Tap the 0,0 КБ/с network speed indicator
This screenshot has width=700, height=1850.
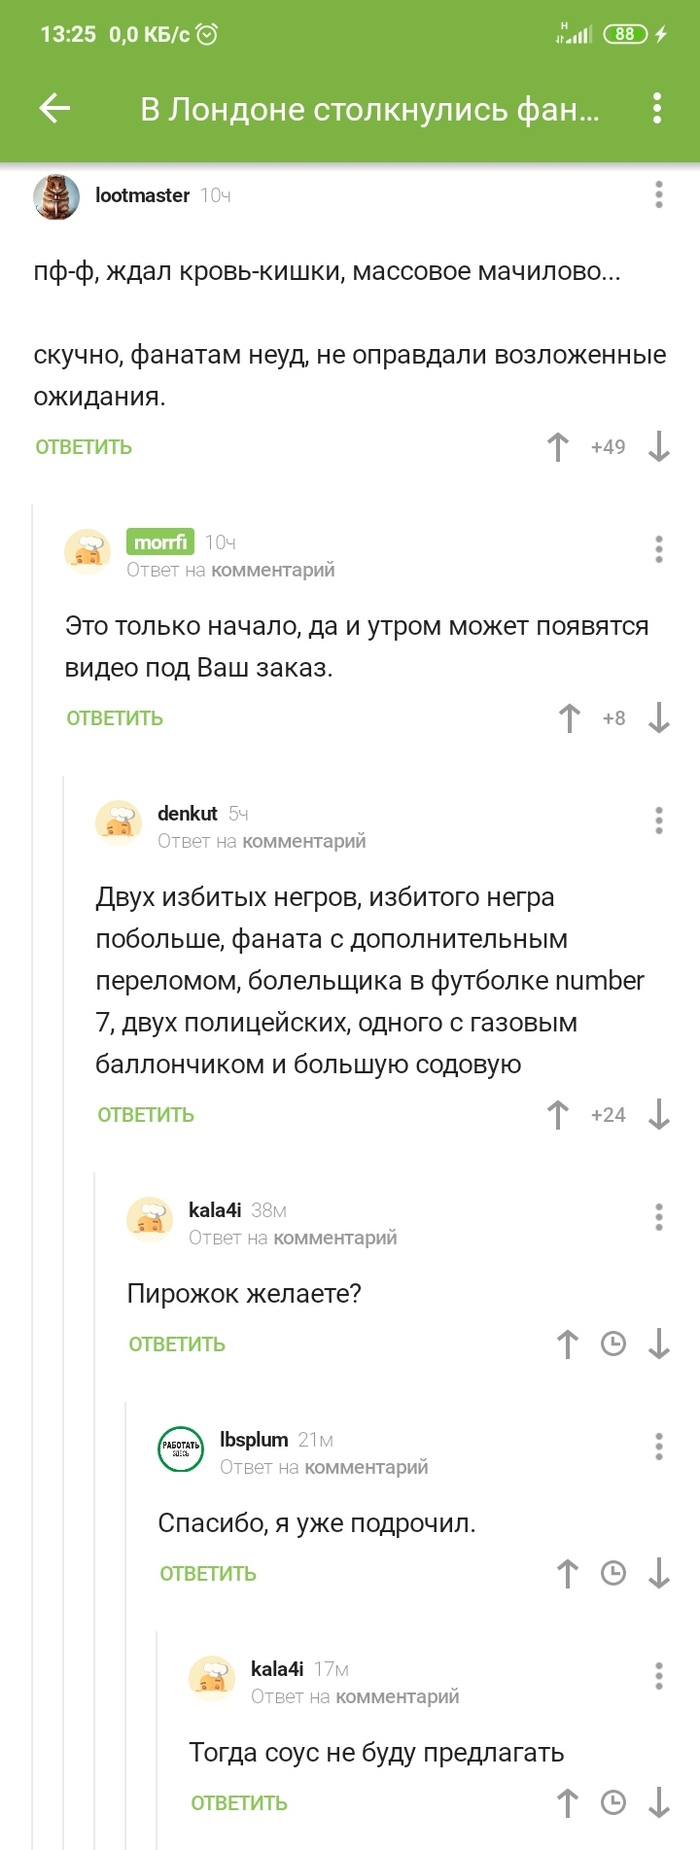146,32
